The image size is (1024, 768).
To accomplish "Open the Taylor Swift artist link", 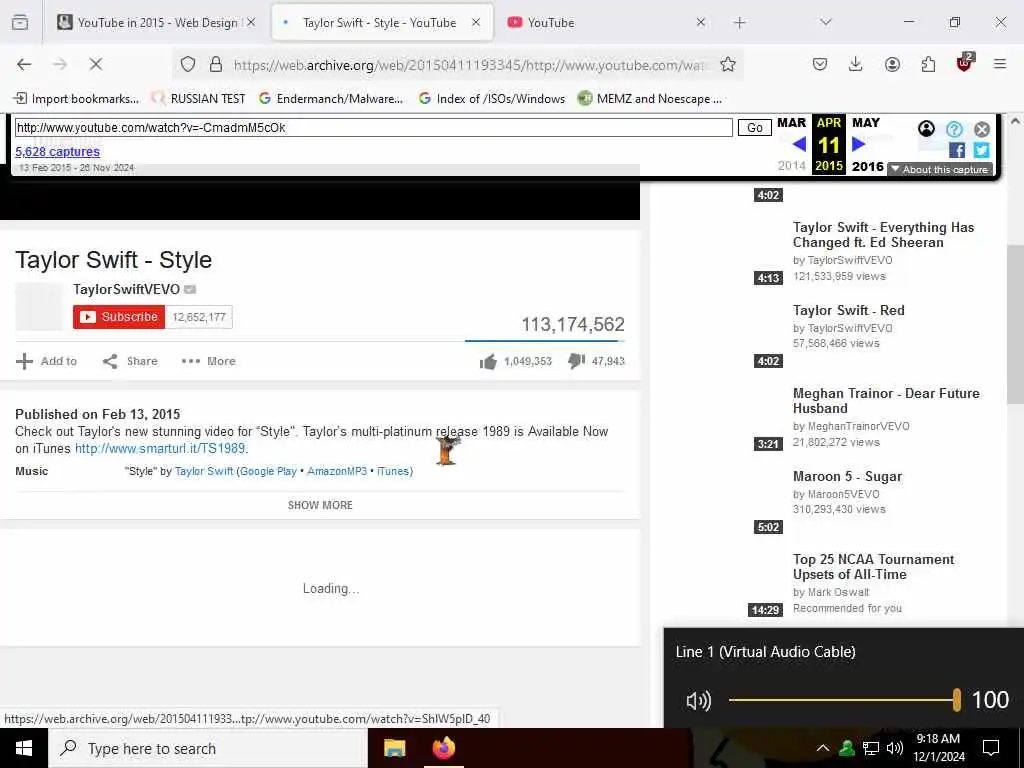I will pos(204,471).
